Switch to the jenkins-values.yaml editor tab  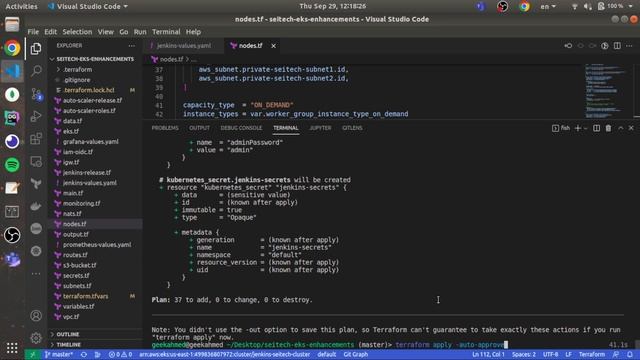click(184, 46)
